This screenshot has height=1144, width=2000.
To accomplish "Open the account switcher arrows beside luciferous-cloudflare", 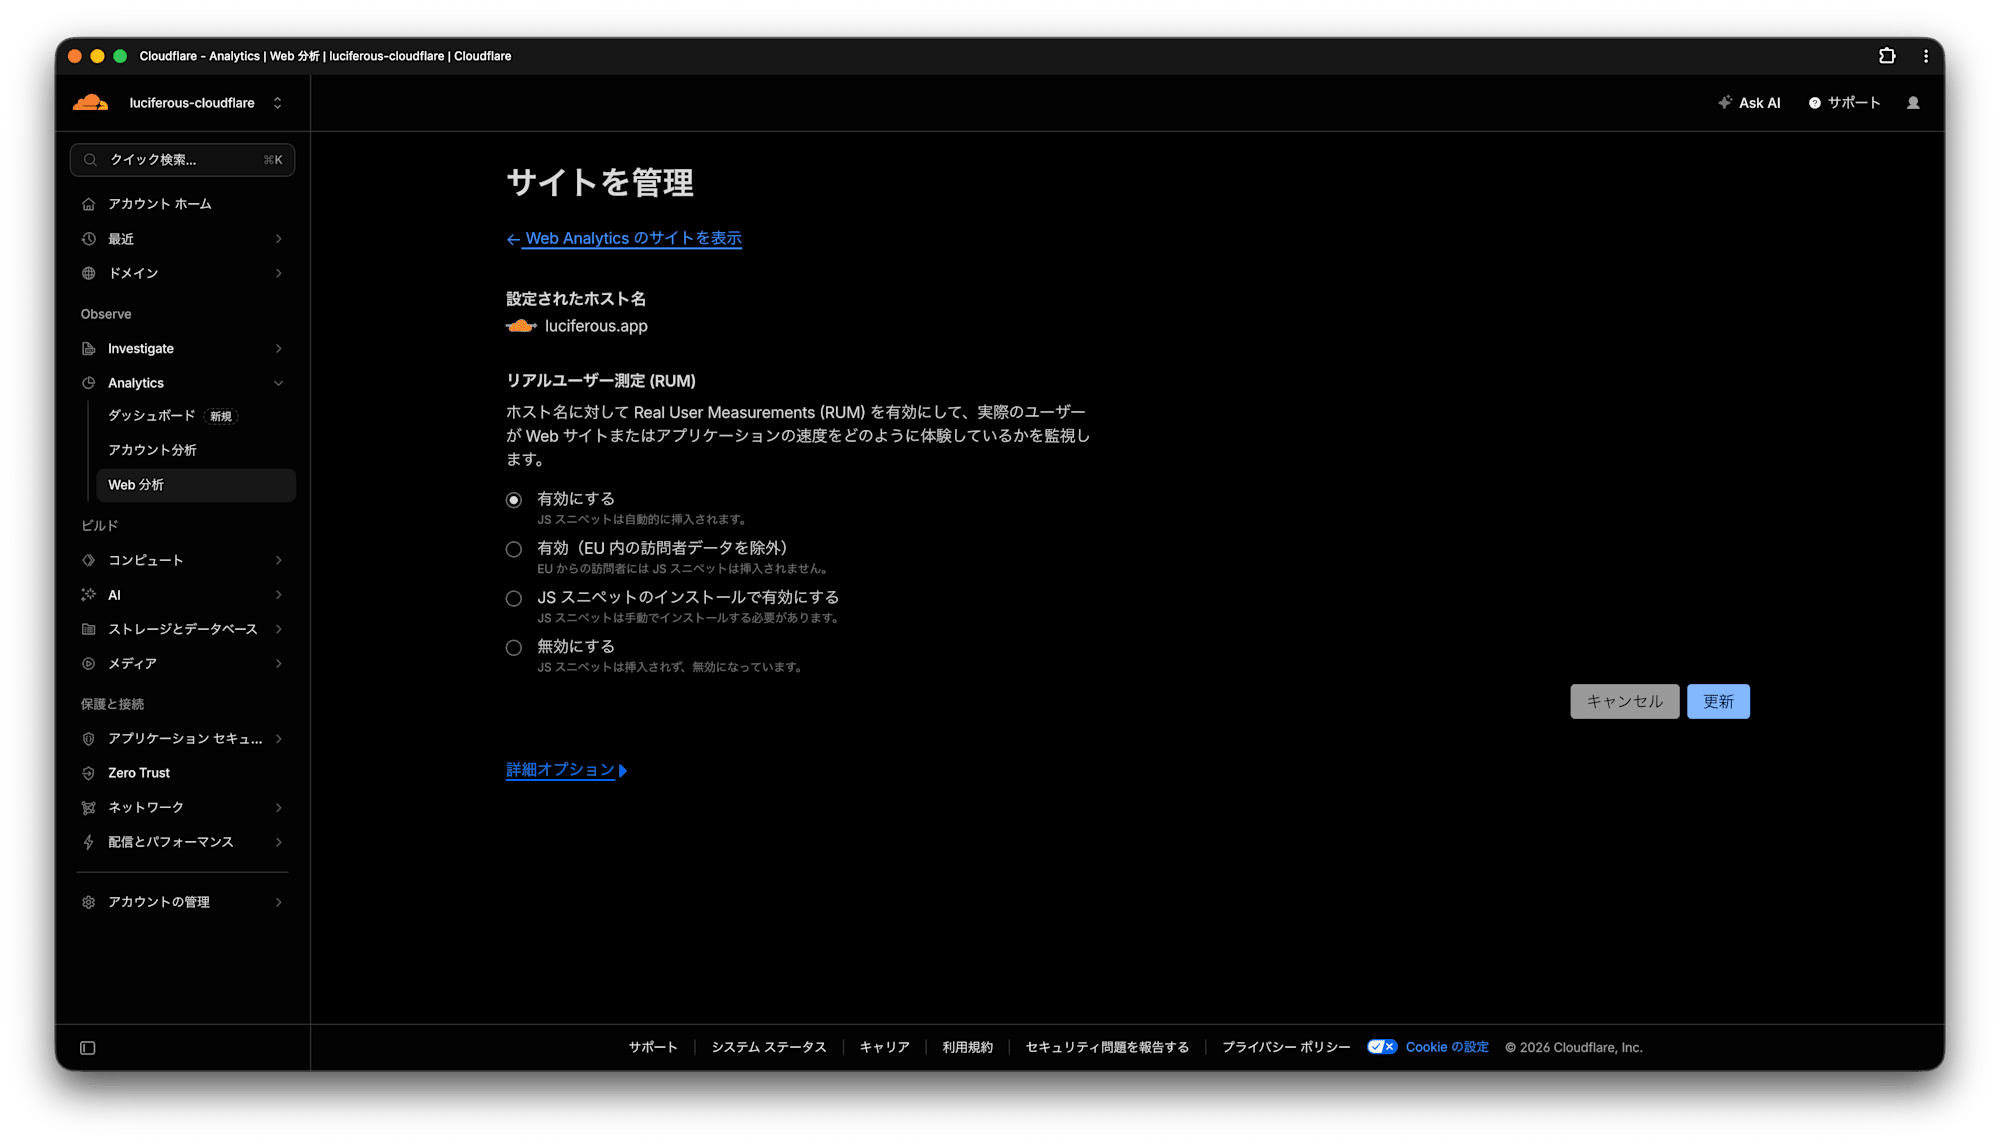I will [x=277, y=103].
